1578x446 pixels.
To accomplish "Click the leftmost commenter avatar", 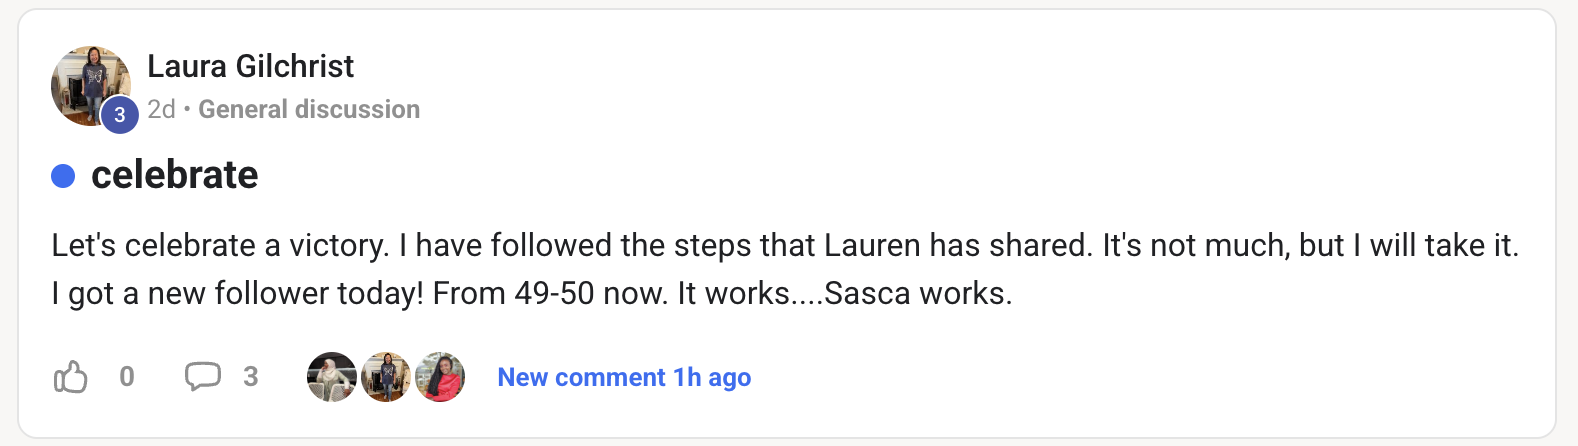I will (x=332, y=377).
